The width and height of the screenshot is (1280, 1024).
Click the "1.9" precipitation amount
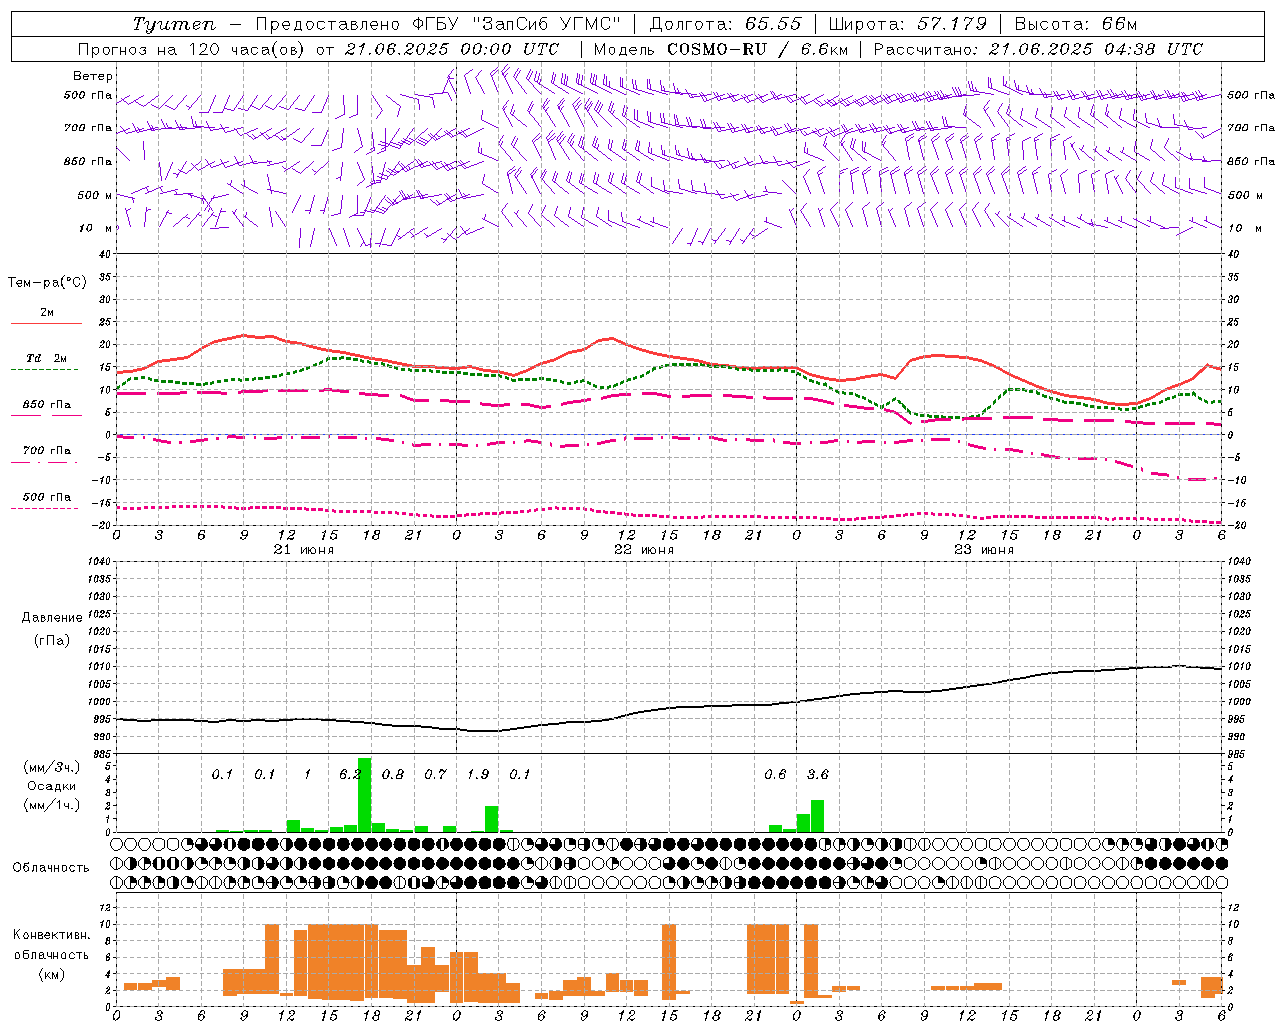[x=478, y=774]
